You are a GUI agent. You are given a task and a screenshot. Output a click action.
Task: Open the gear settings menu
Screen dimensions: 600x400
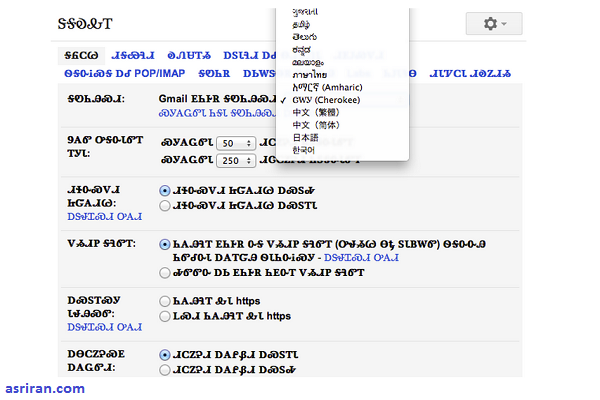coord(493,23)
